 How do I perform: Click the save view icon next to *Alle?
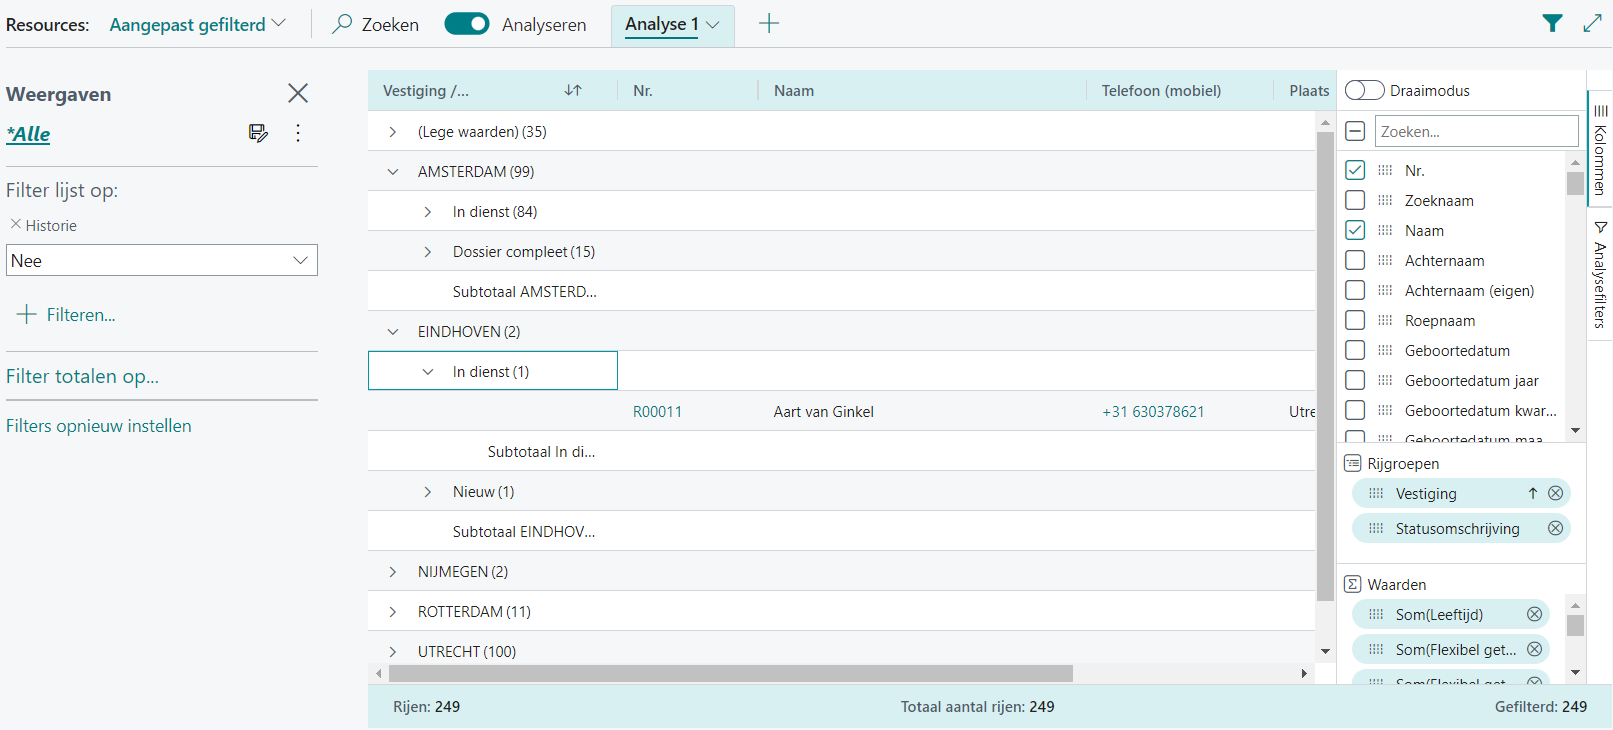point(258,133)
